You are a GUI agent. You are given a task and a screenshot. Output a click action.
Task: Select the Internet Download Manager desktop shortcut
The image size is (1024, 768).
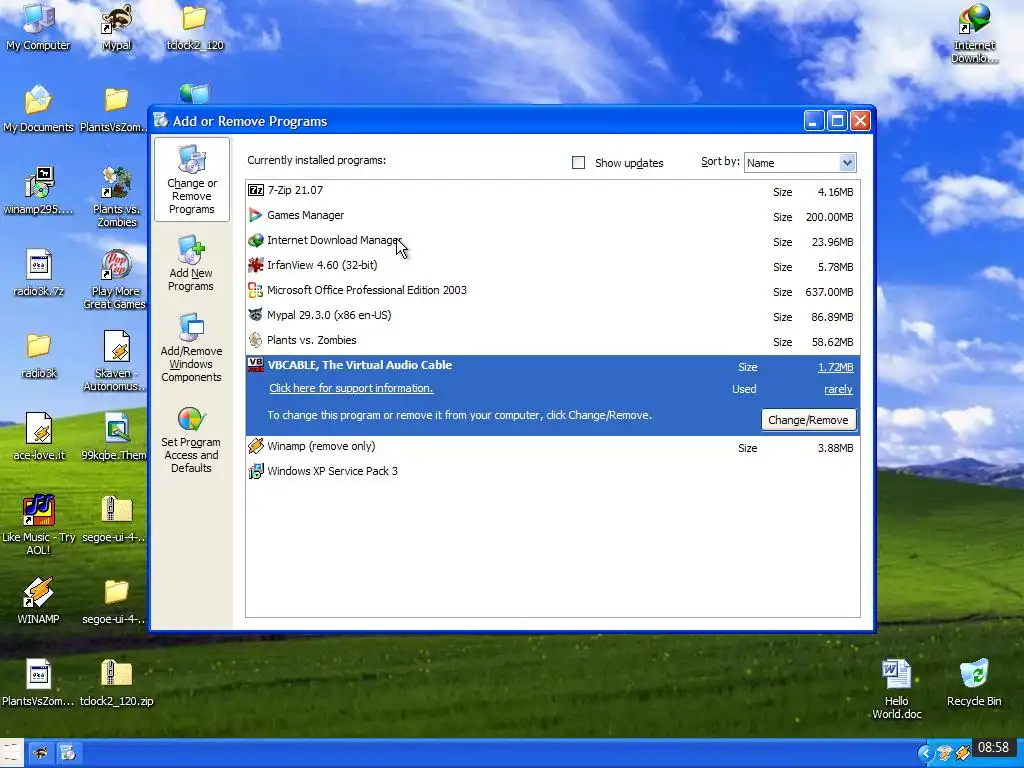pos(974,34)
